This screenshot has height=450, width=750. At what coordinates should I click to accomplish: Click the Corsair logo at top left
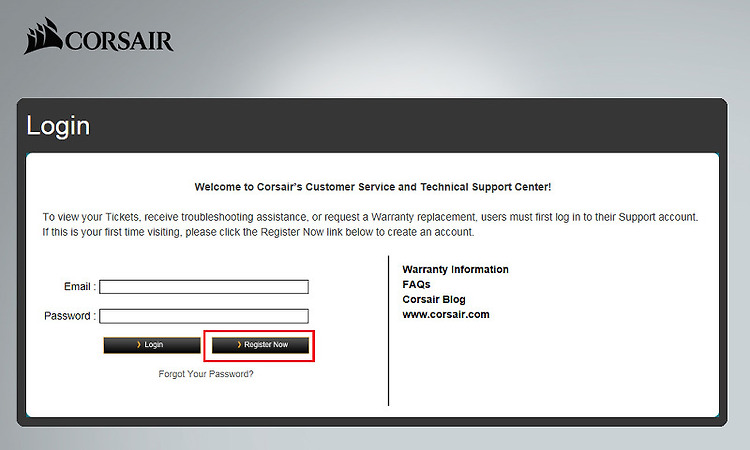(x=99, y=36)
